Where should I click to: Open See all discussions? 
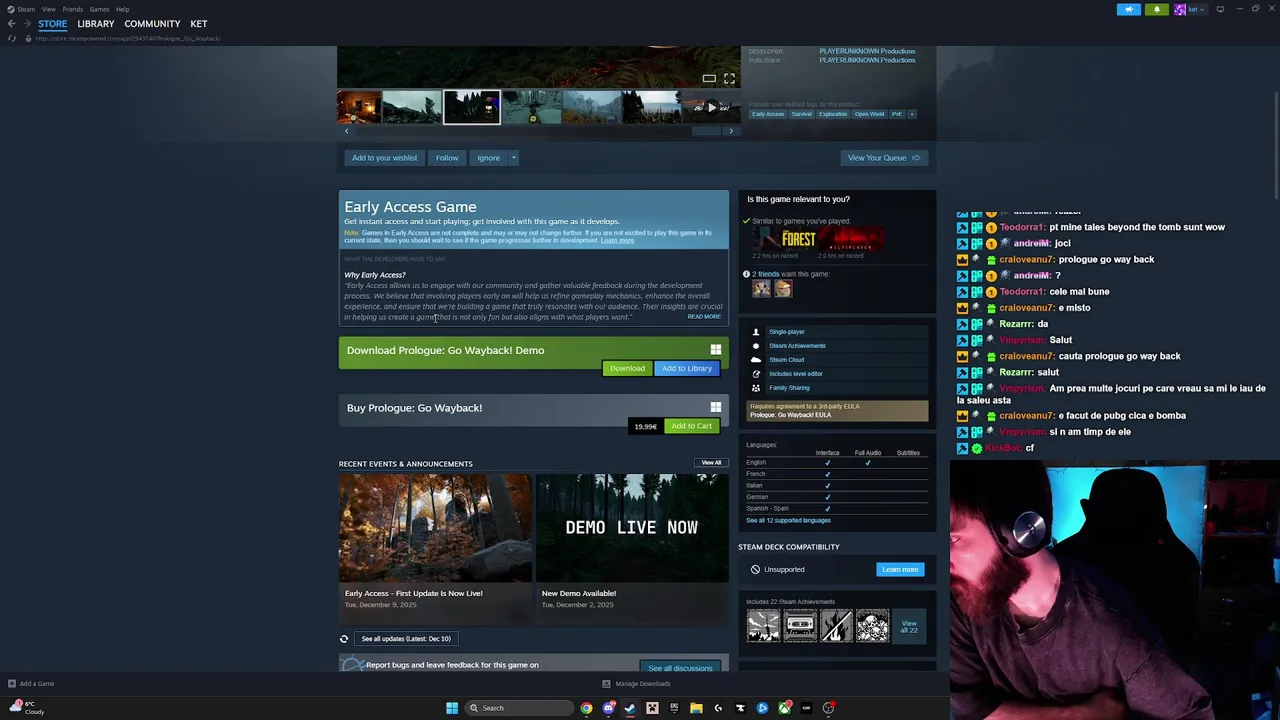[x=680, y=668]
